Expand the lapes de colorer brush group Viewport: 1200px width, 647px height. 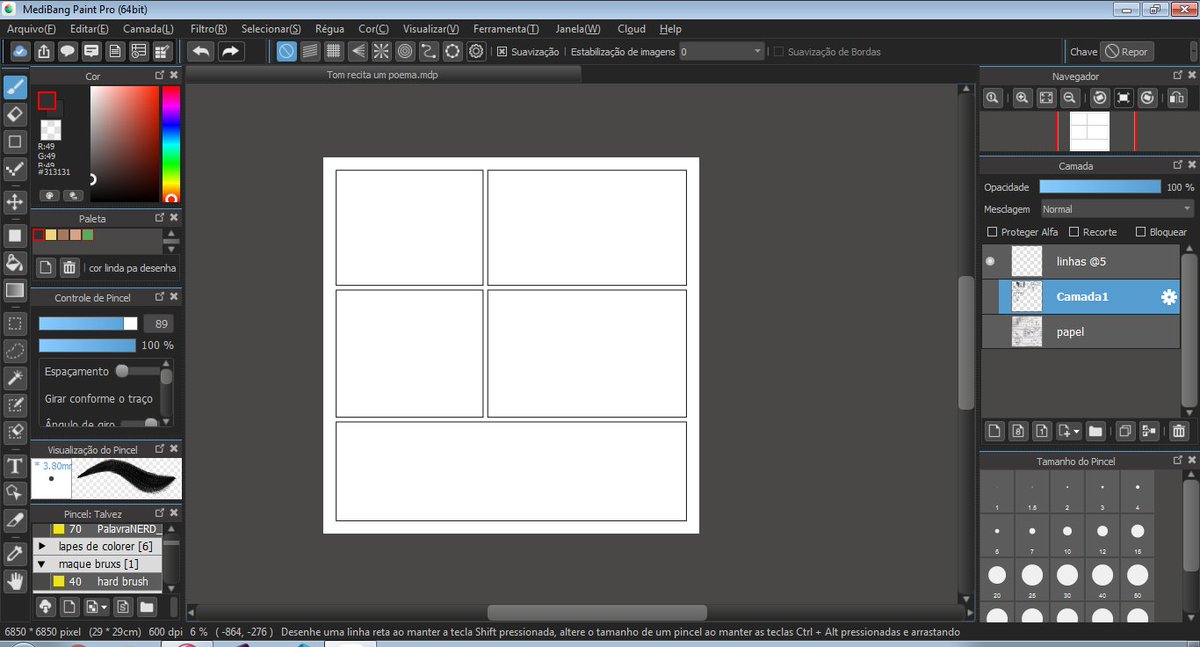point(42,546)
